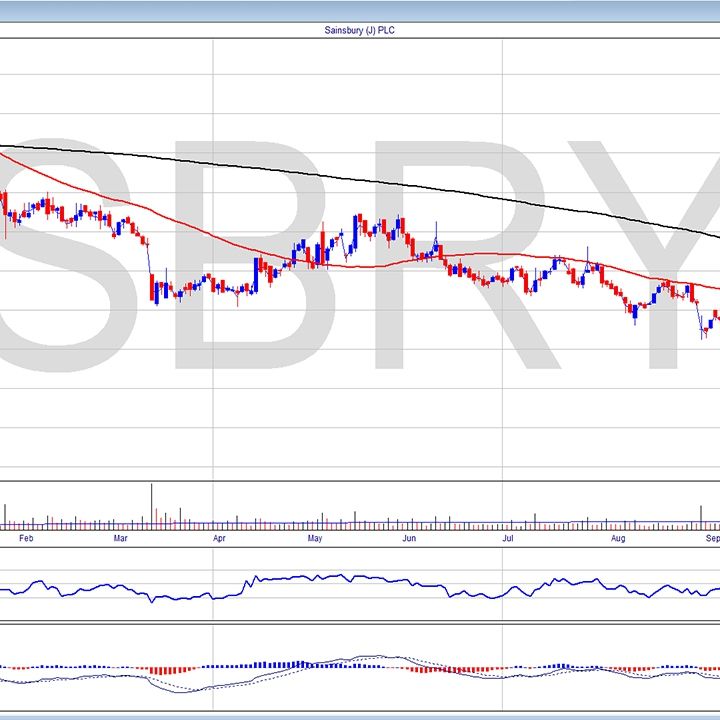The height and width of the screenshot is (720, 720).
Task: Click the Mar label on the date axis
Action: click(120, 538)
